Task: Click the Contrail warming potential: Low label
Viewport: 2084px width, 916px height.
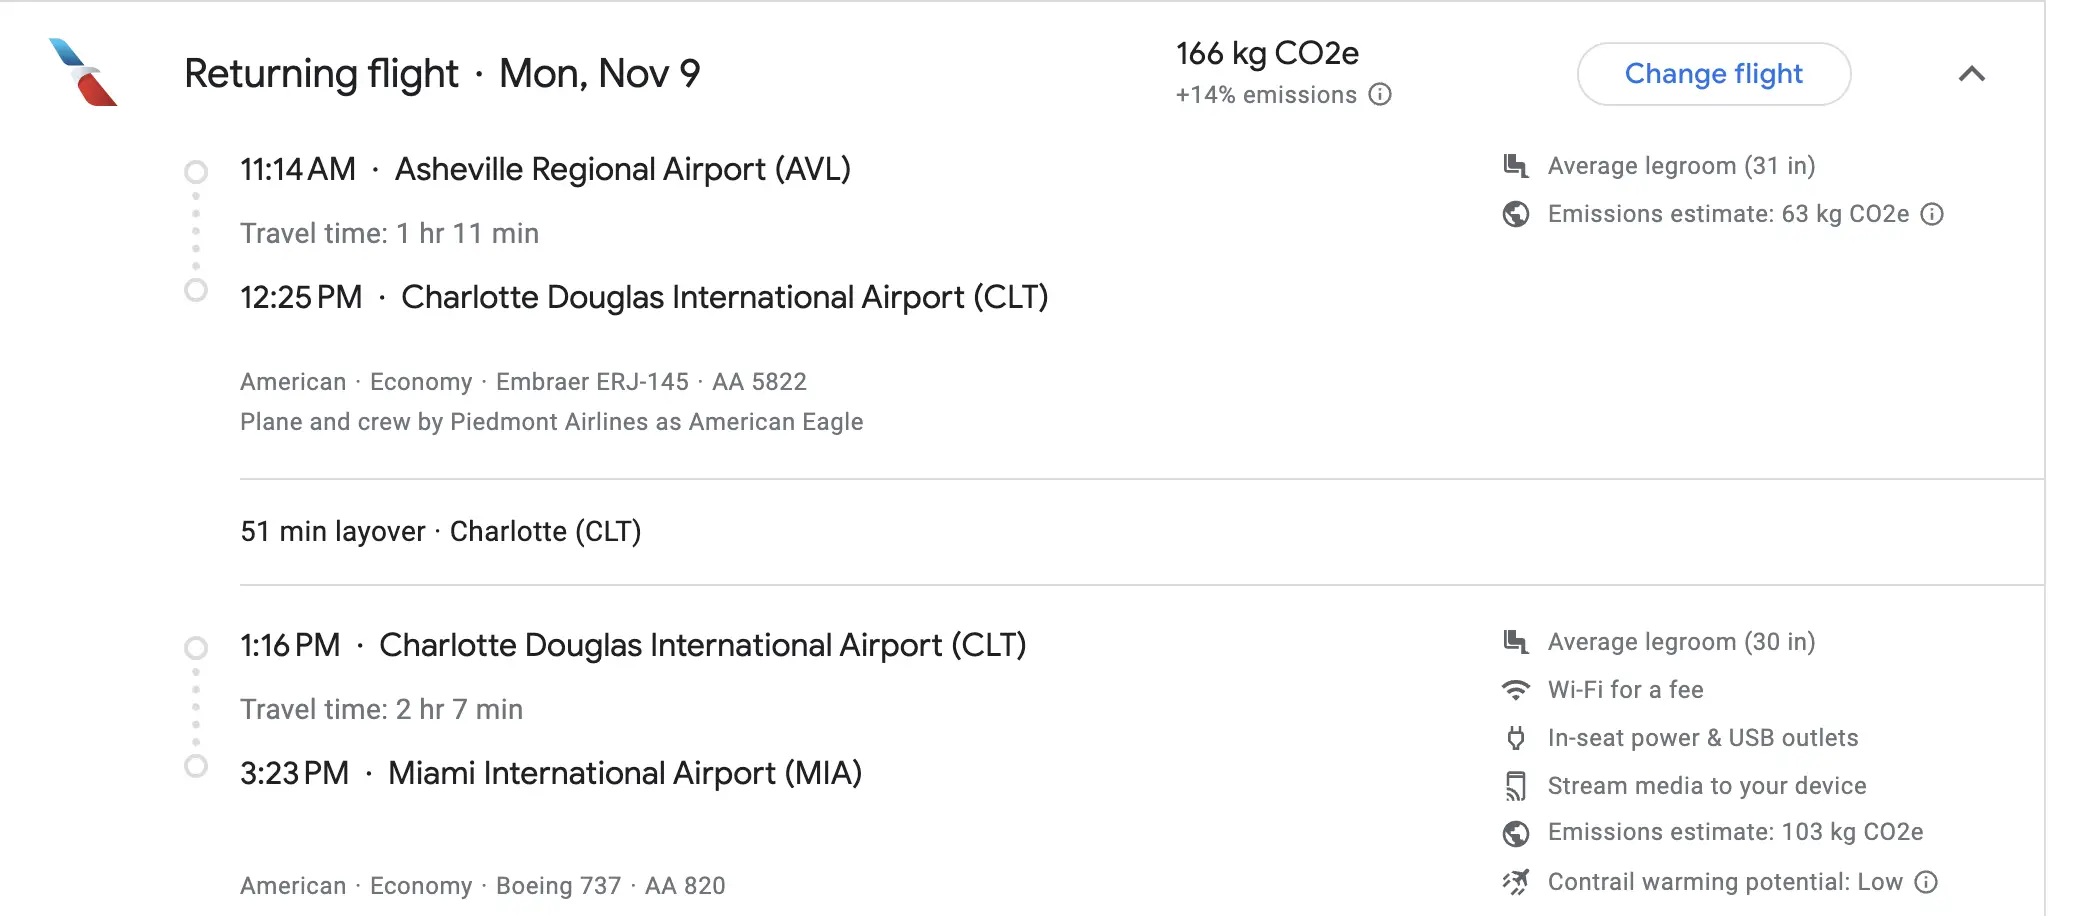Action: (x=1725, y=882)
